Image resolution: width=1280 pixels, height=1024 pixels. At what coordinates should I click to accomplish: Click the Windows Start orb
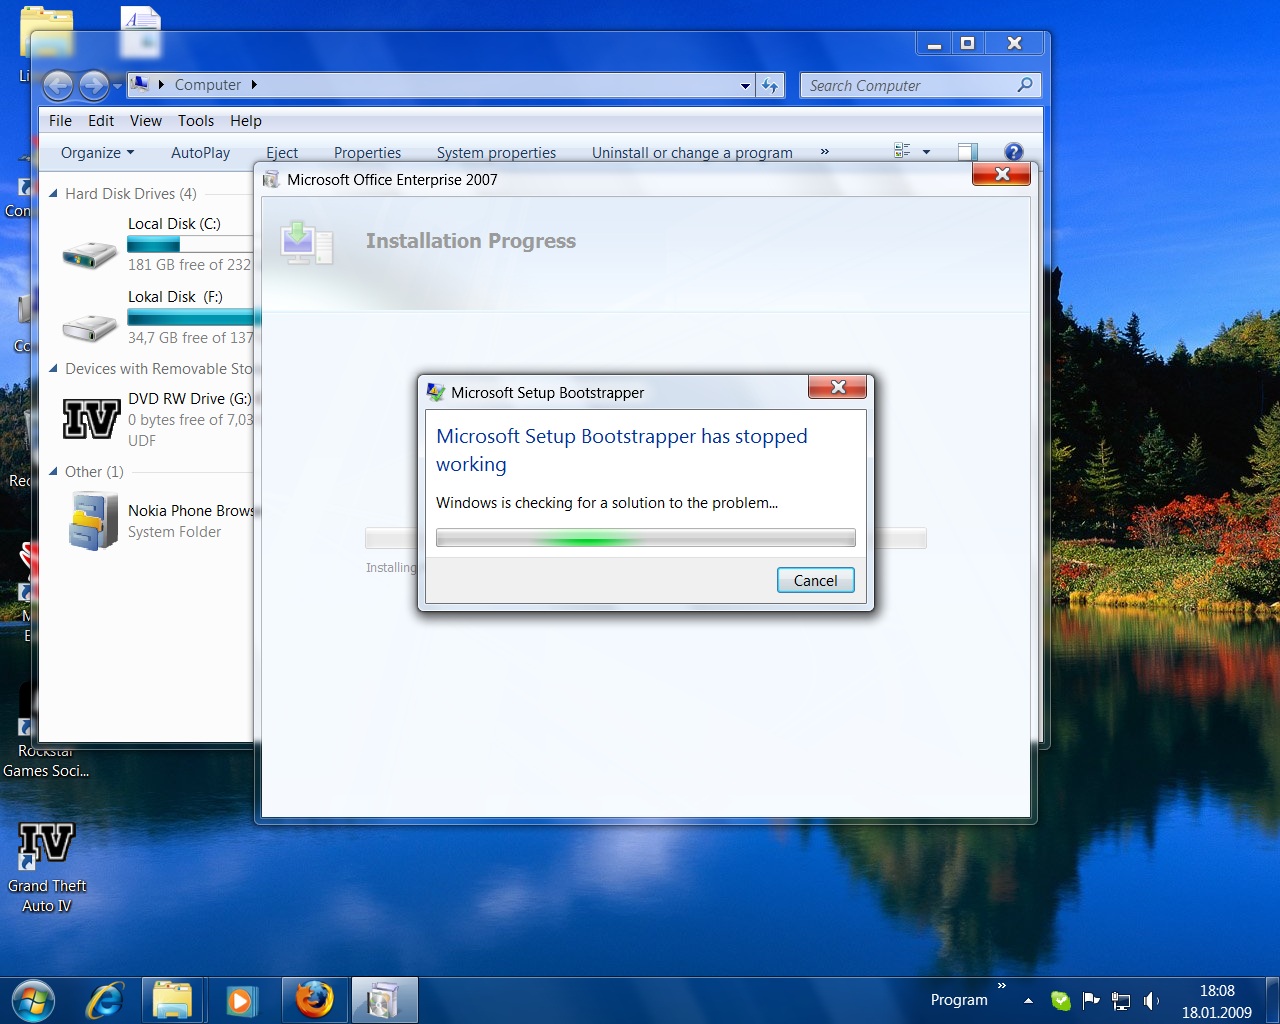tap(33, 1001)
